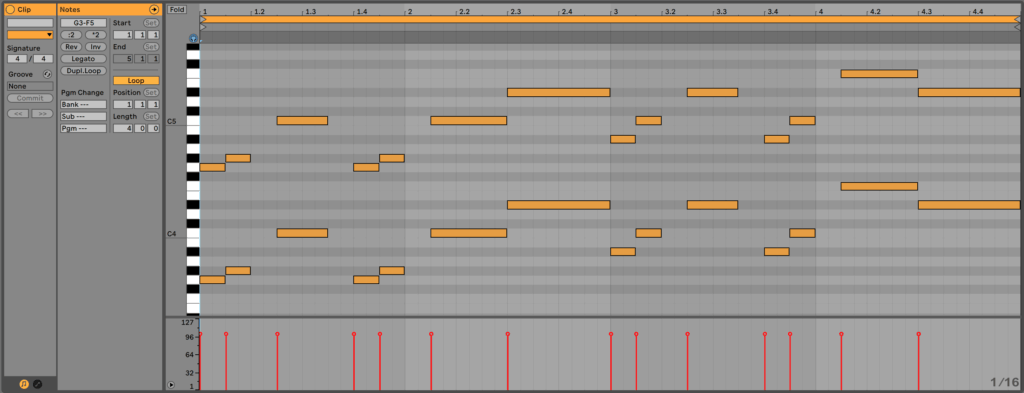Open the Pgm program chooser
Image resolution: width=1024 pixels, height=393 pixels.
[x=84, y=129]
